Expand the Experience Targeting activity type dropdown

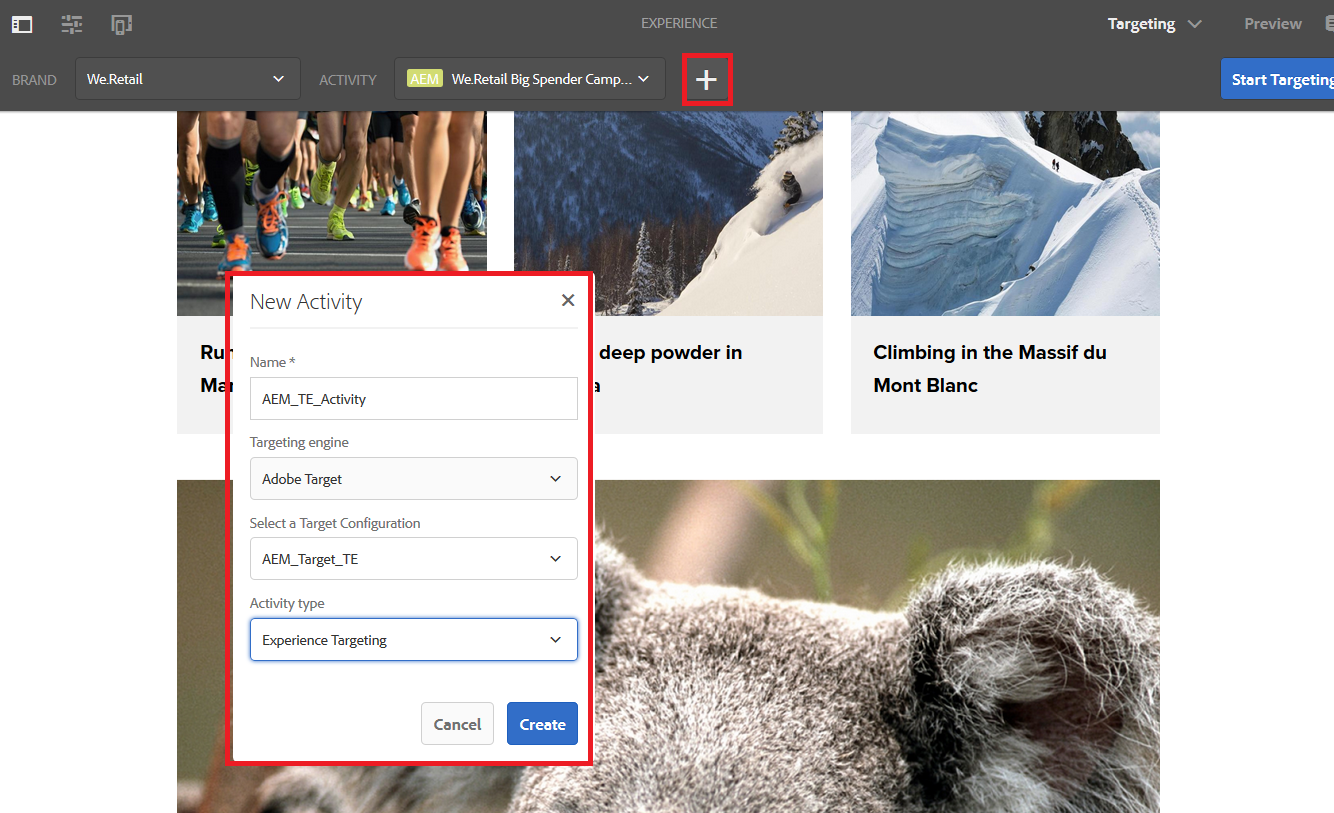[x=414, y=640]
